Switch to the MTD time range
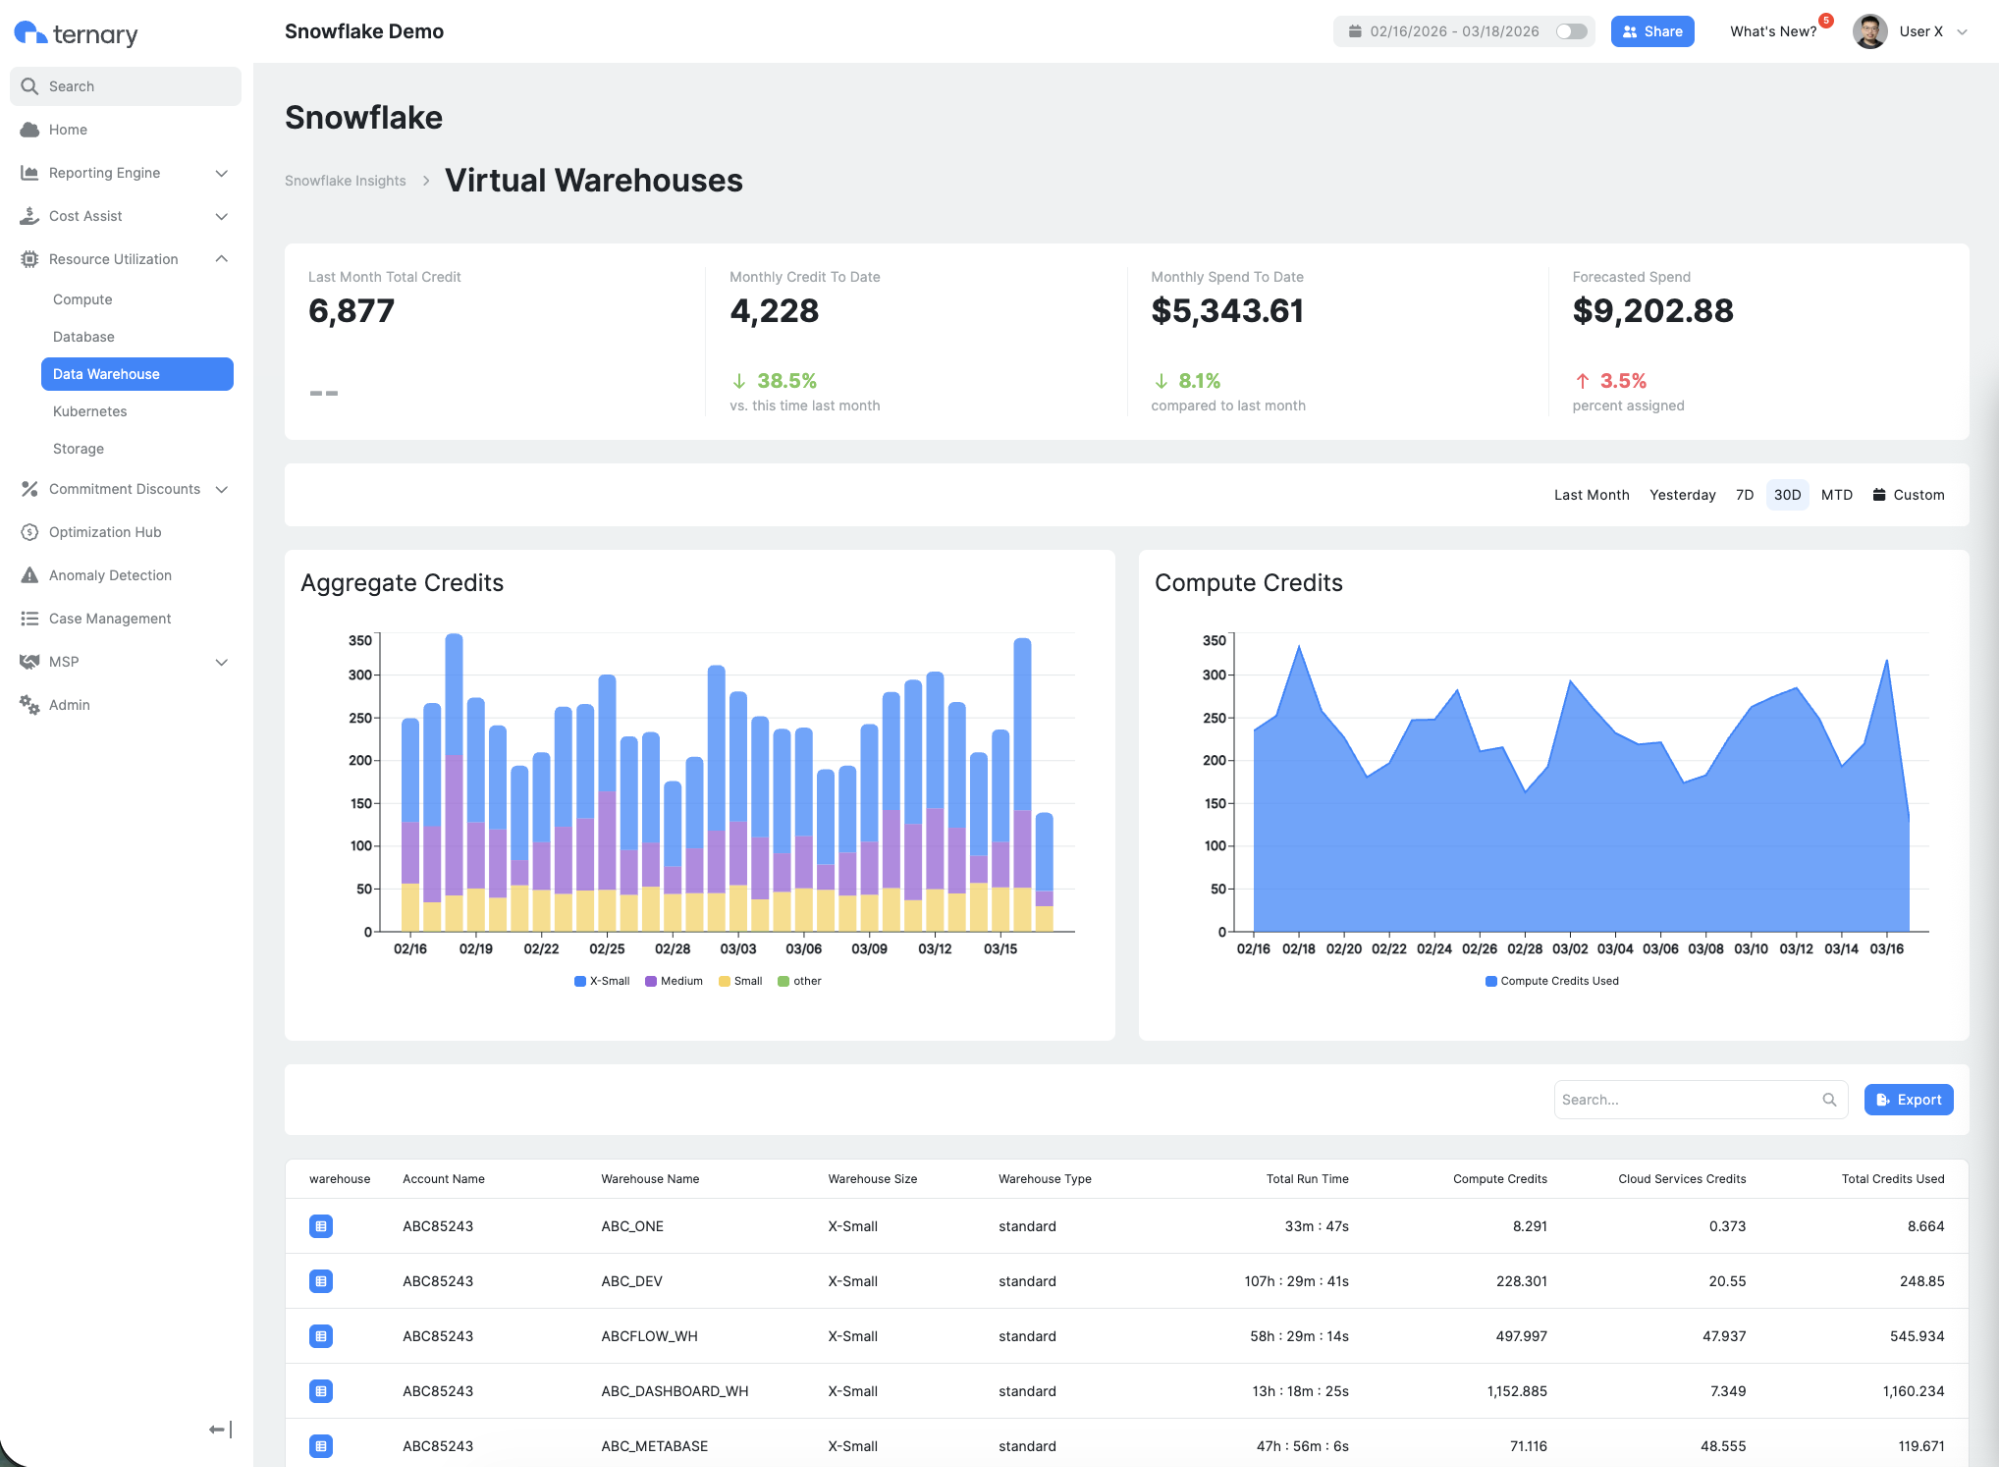Image resolution: width=1999 pixels, height=1467 pixels. click(x=1836, y=495)
